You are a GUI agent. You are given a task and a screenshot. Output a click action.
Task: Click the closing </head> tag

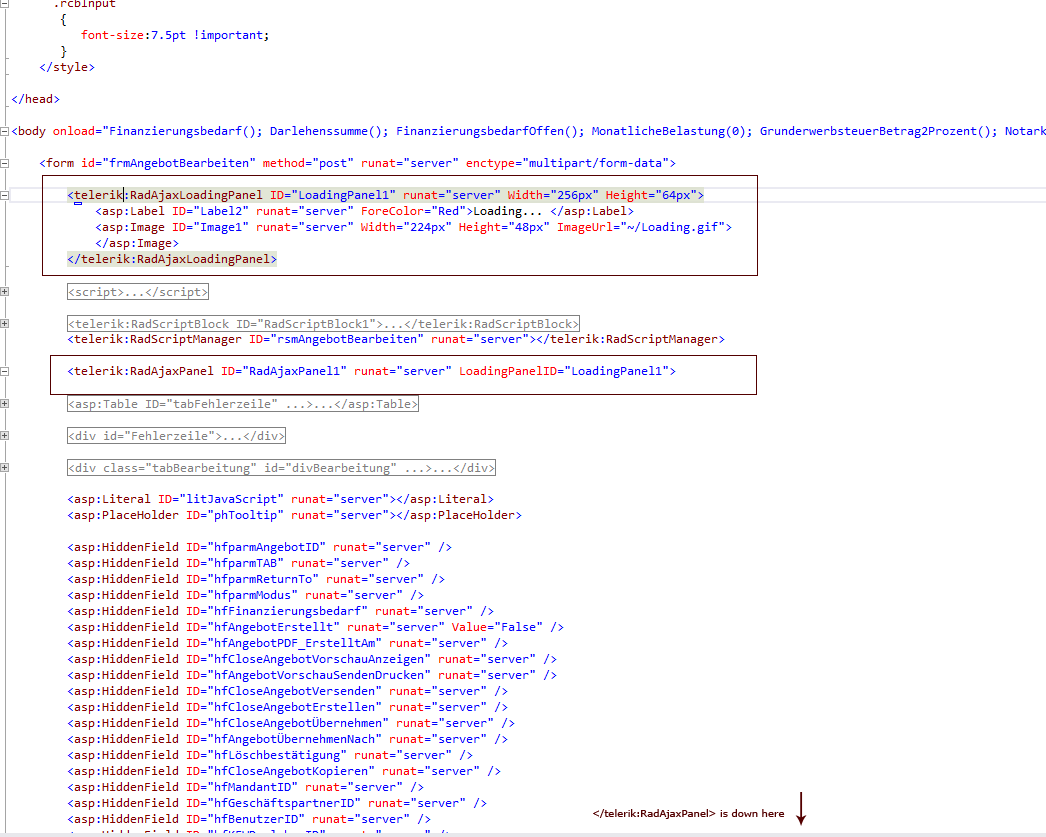pos(35,99)
